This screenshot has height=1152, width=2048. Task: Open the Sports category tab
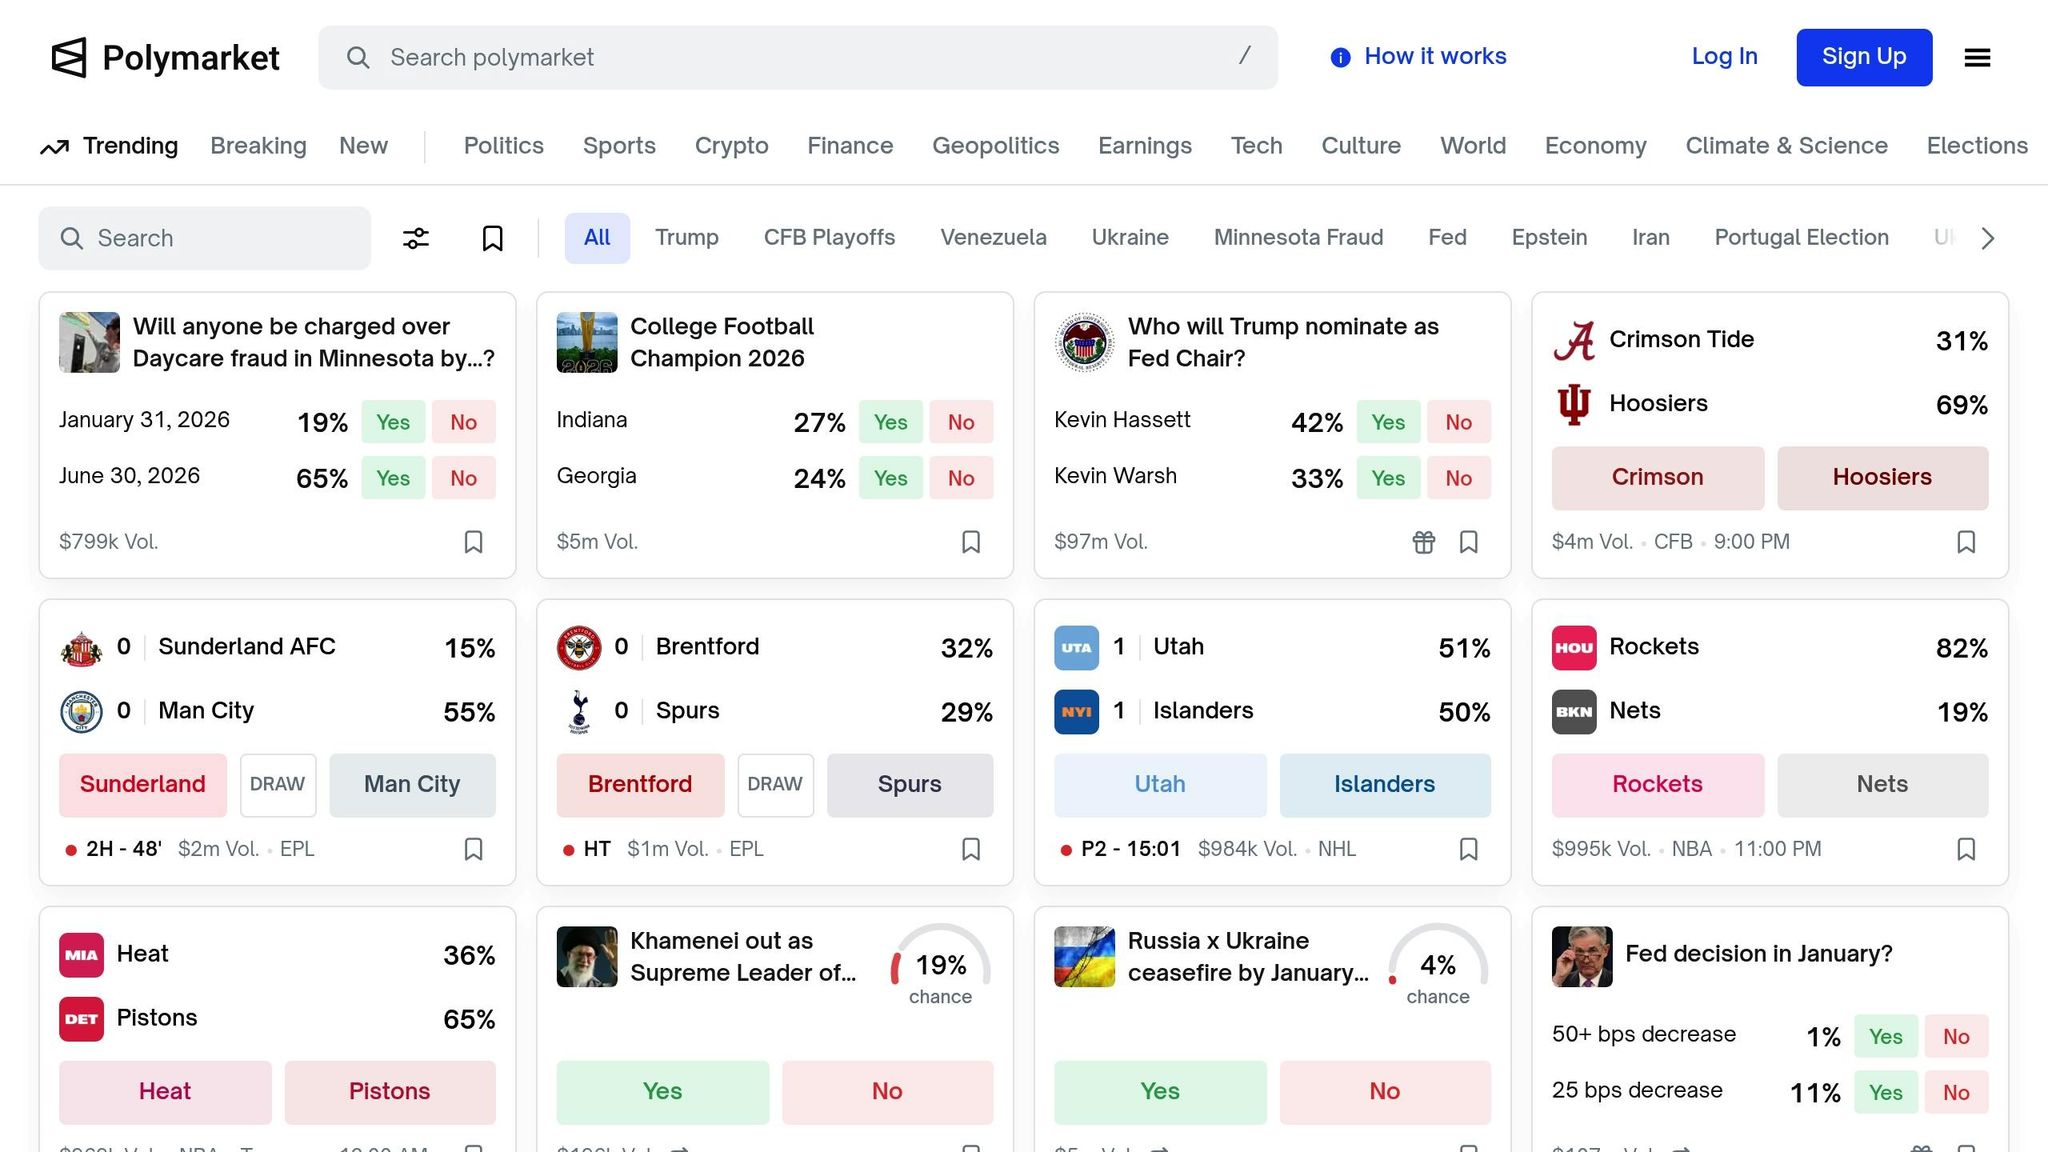[619, 146]
